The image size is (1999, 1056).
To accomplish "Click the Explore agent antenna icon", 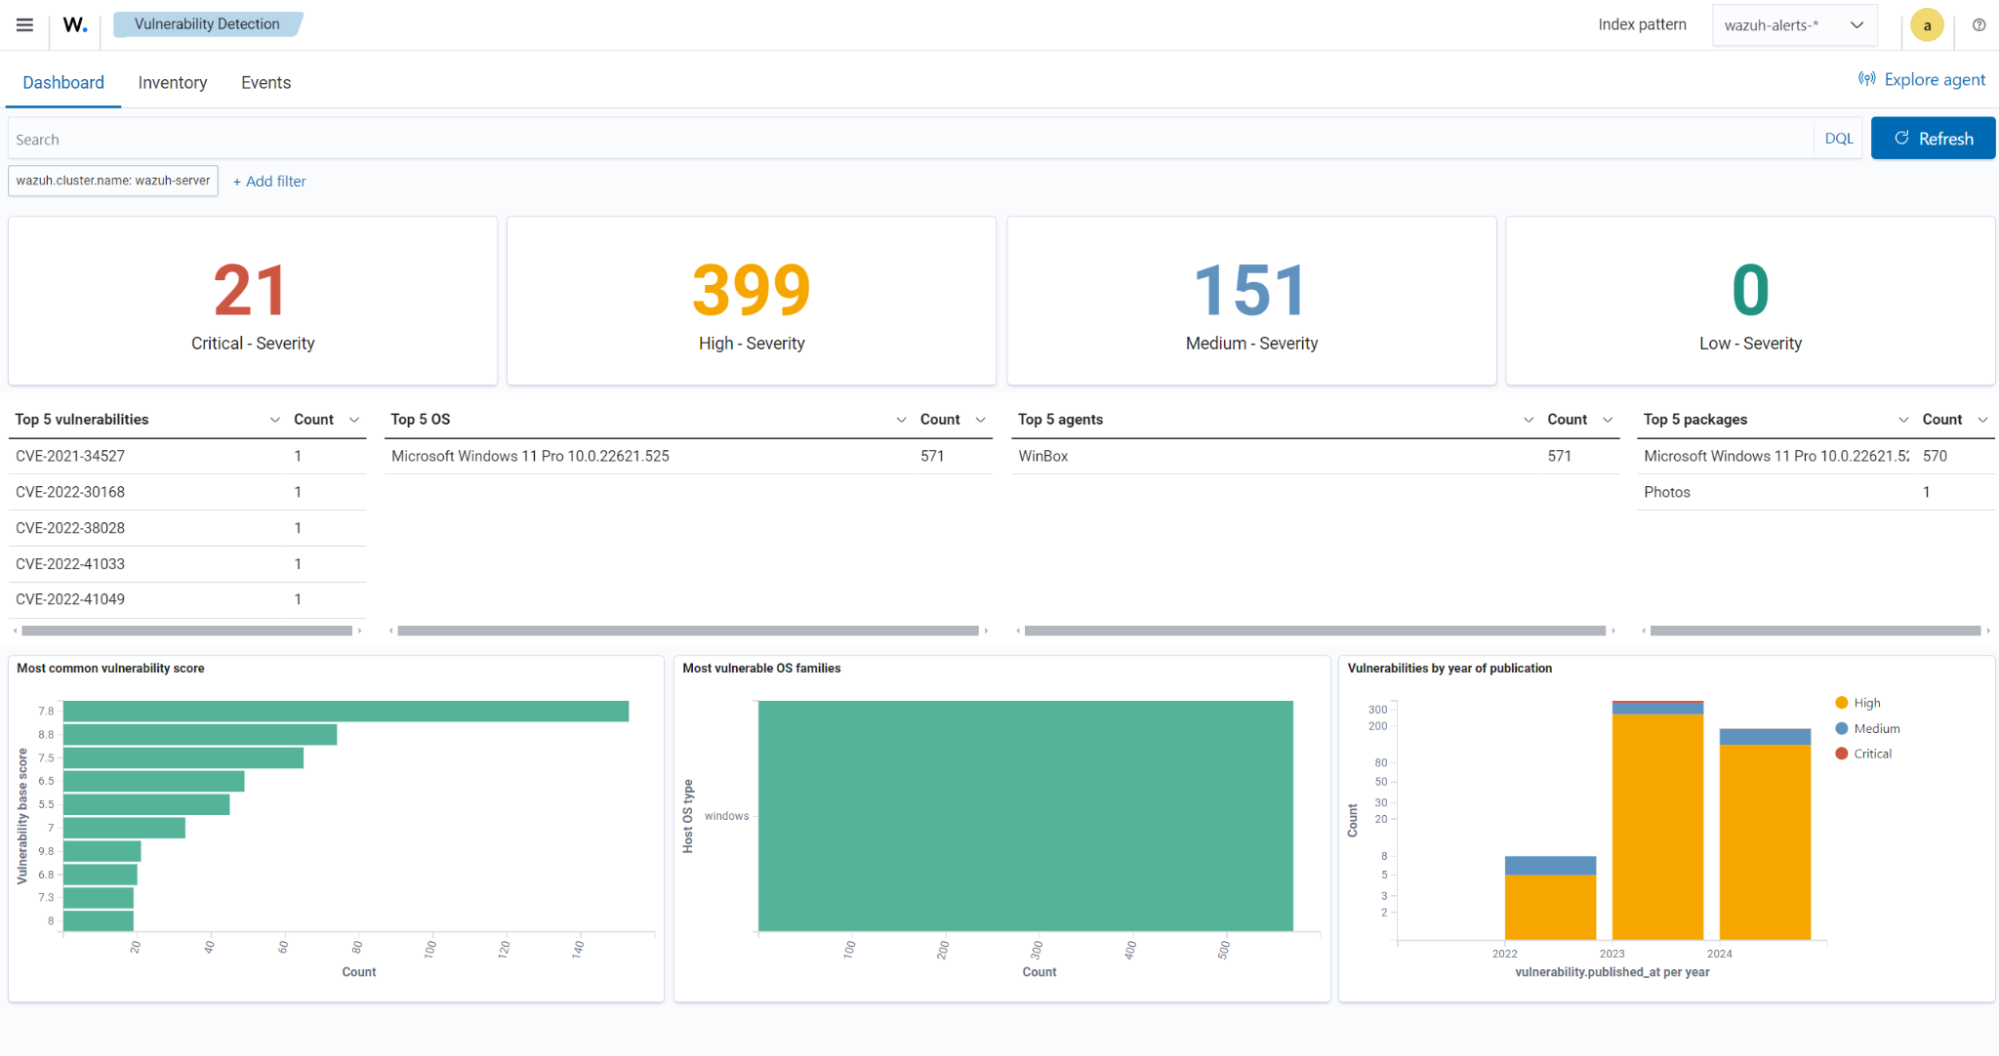I will [1867, 79].
